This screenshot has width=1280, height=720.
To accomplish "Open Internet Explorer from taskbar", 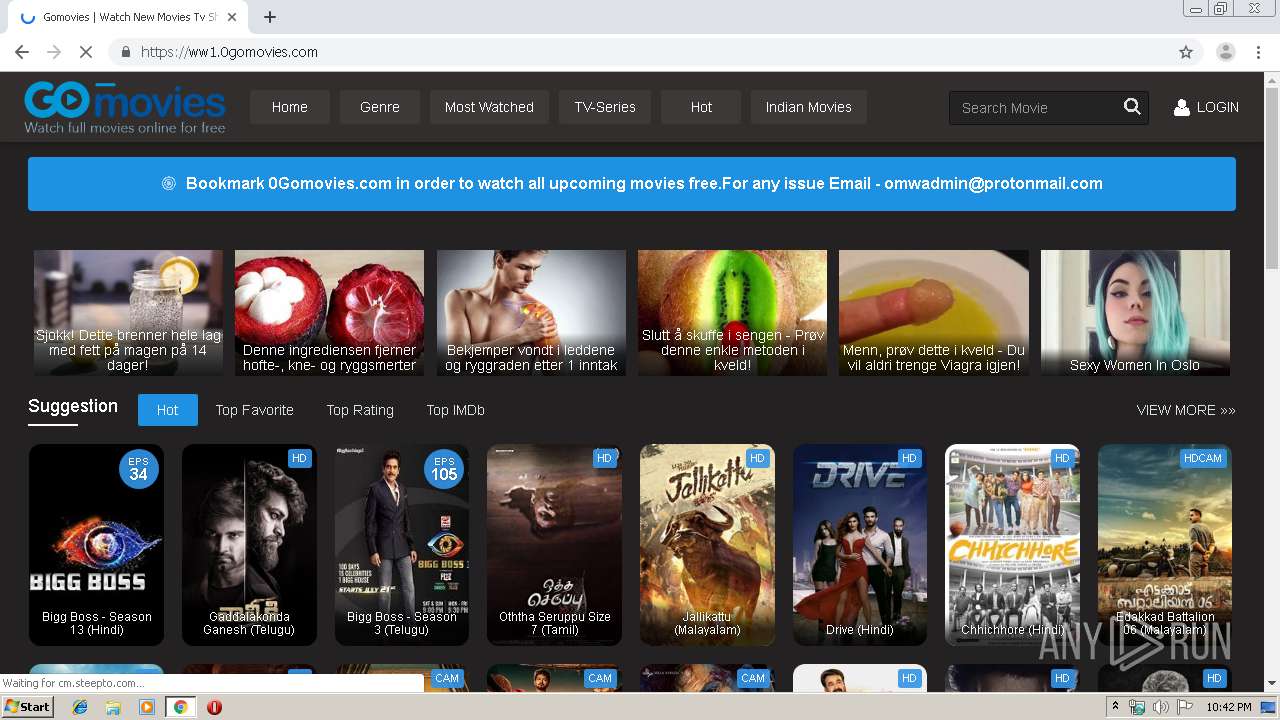I will tap(80, 707).
